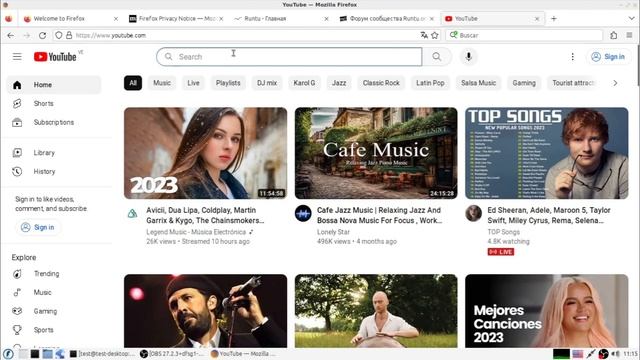Open History in the sidebar
This screenshot has height=360, width=640.
tap(54, 171)
